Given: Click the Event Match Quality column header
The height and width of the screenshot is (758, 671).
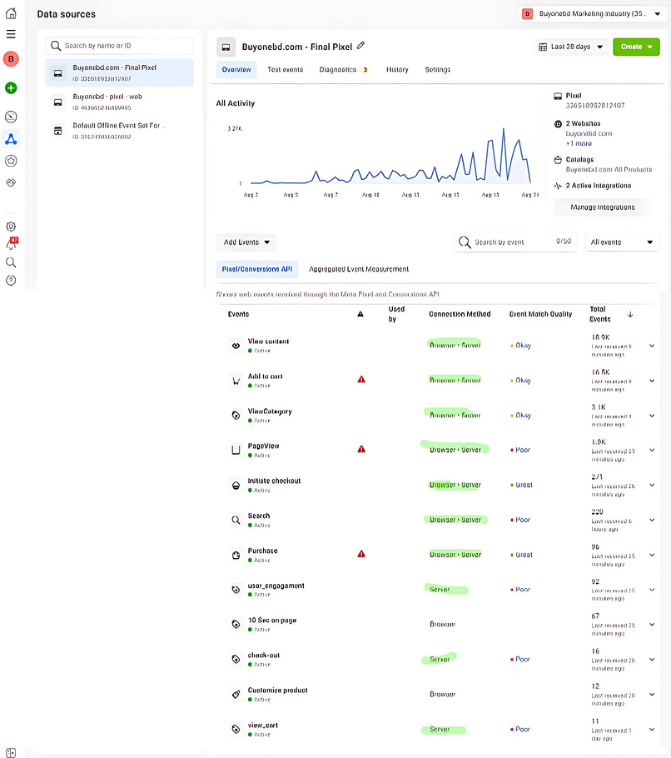Looking at the screenshot, I should point(540,314).
